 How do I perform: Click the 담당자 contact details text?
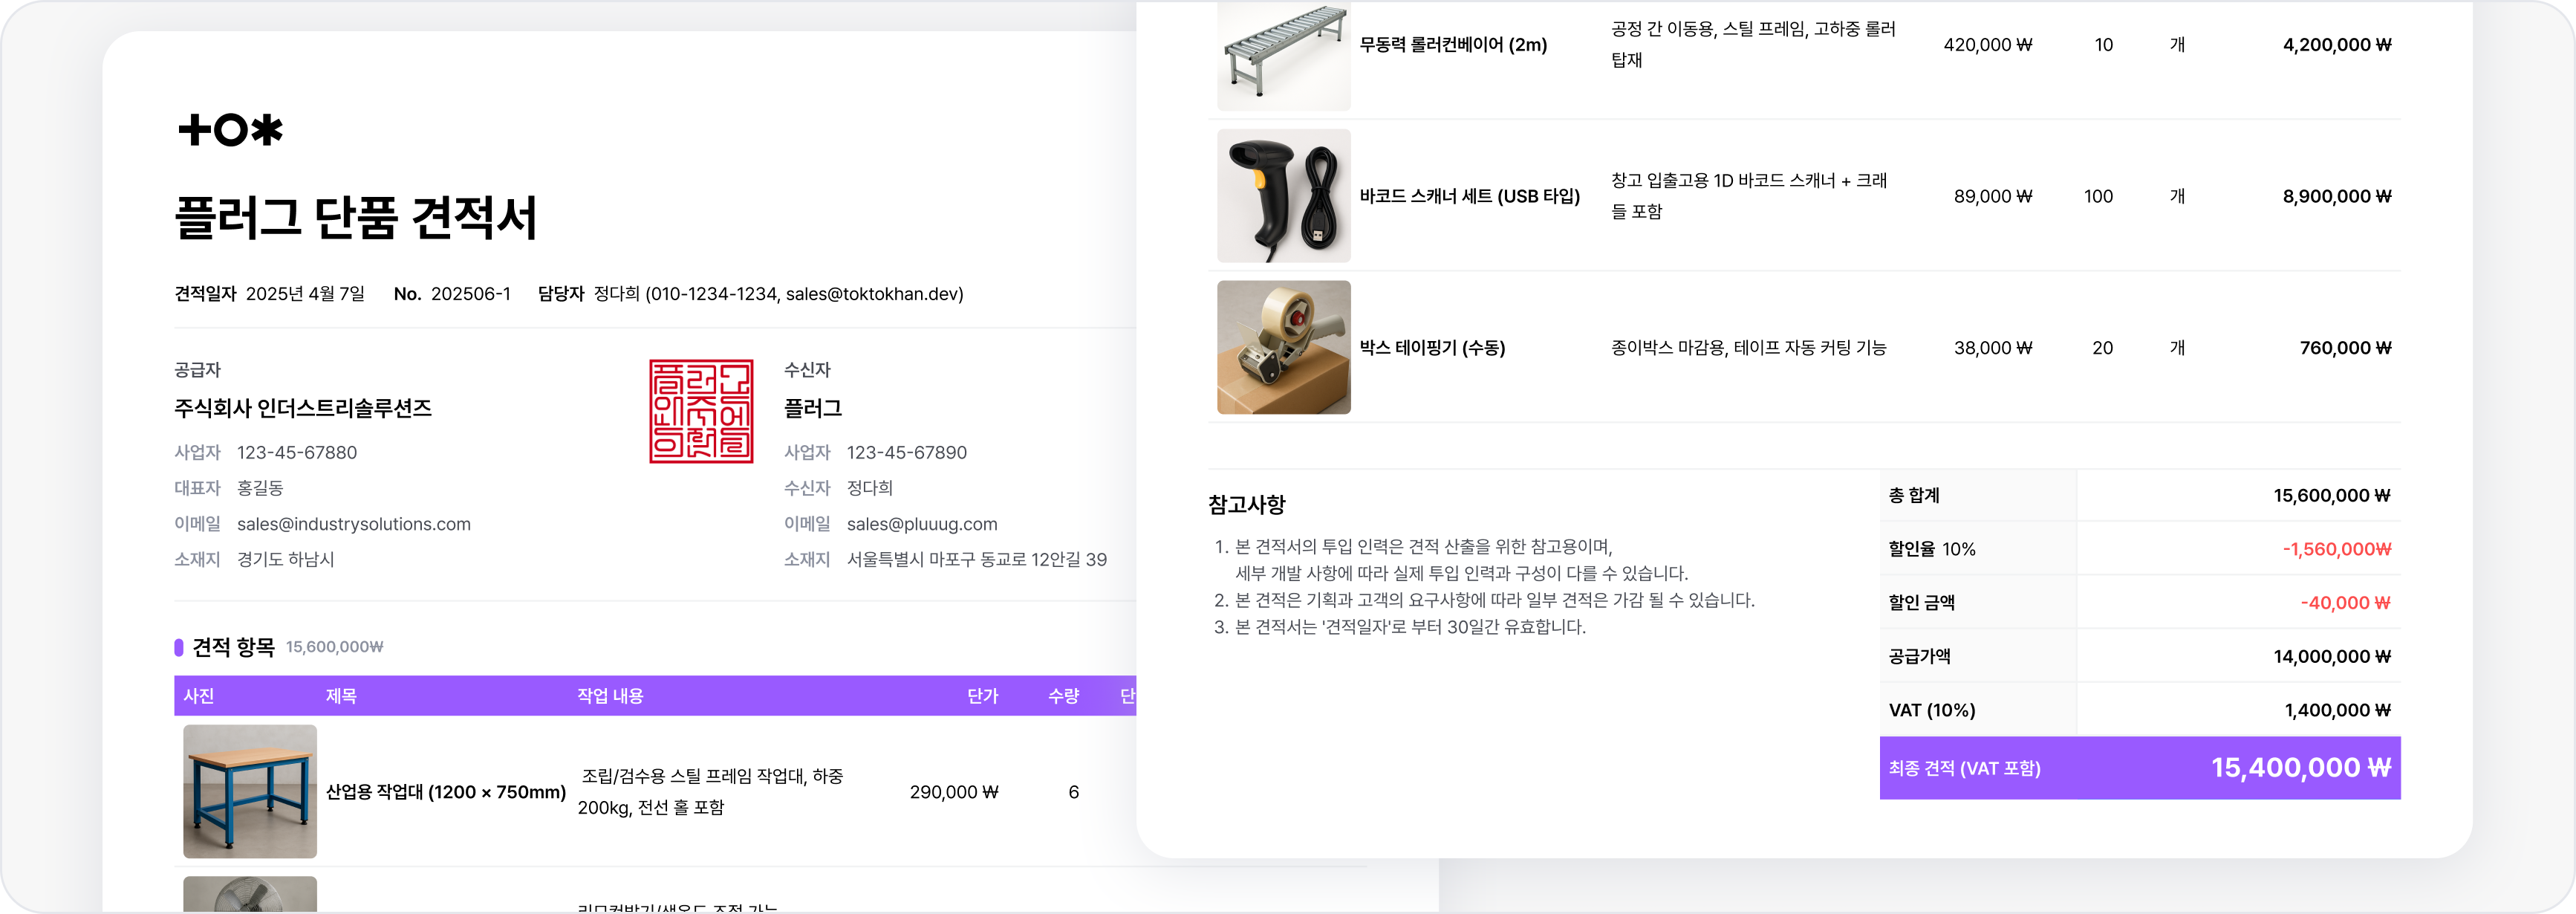pyautogui.click(x=778, y=294)
